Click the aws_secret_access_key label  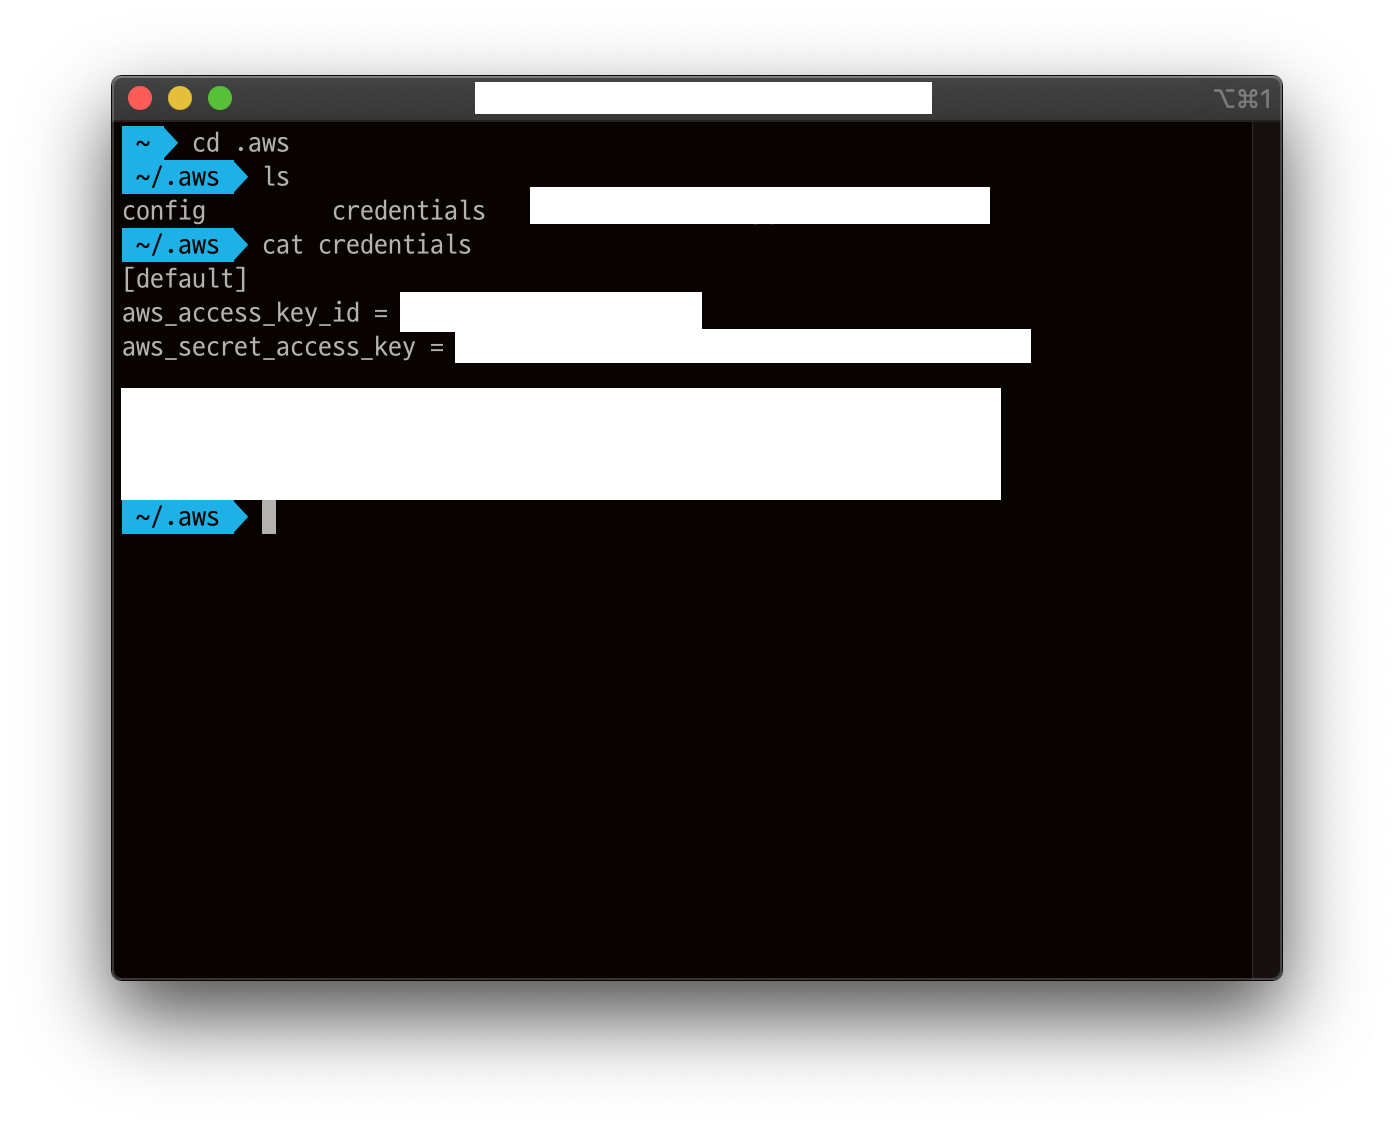269,347
